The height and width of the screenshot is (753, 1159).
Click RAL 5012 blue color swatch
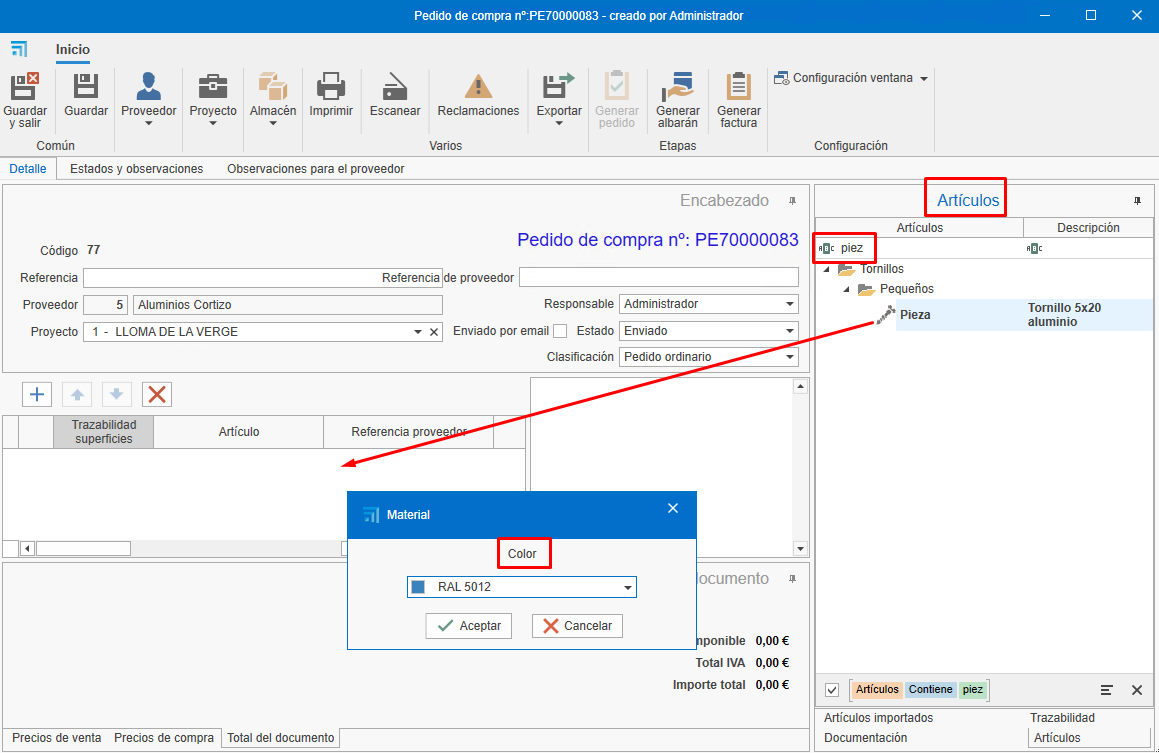click(418, 587)
